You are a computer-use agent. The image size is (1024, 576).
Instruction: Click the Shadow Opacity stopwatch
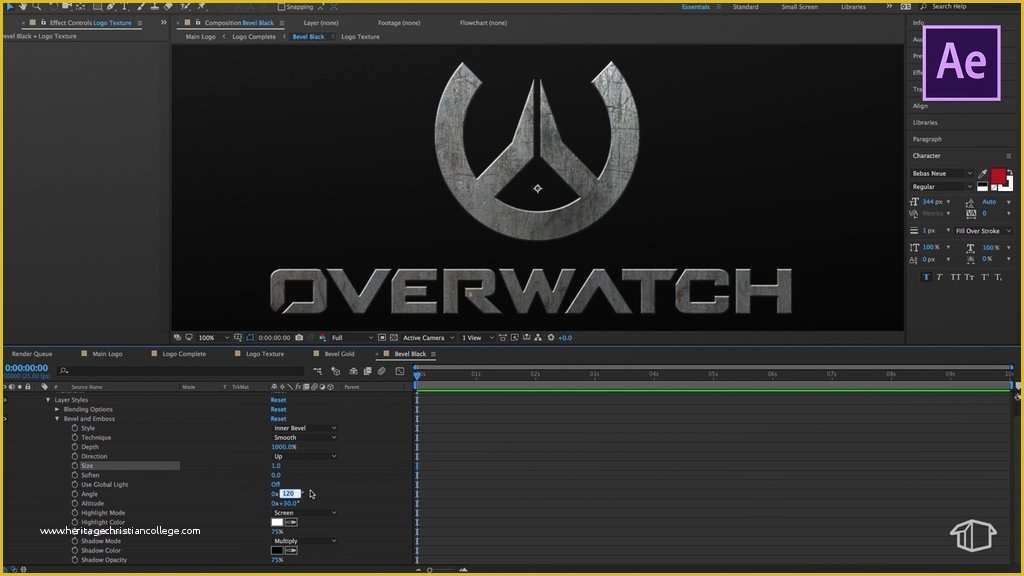coord(74,560)
